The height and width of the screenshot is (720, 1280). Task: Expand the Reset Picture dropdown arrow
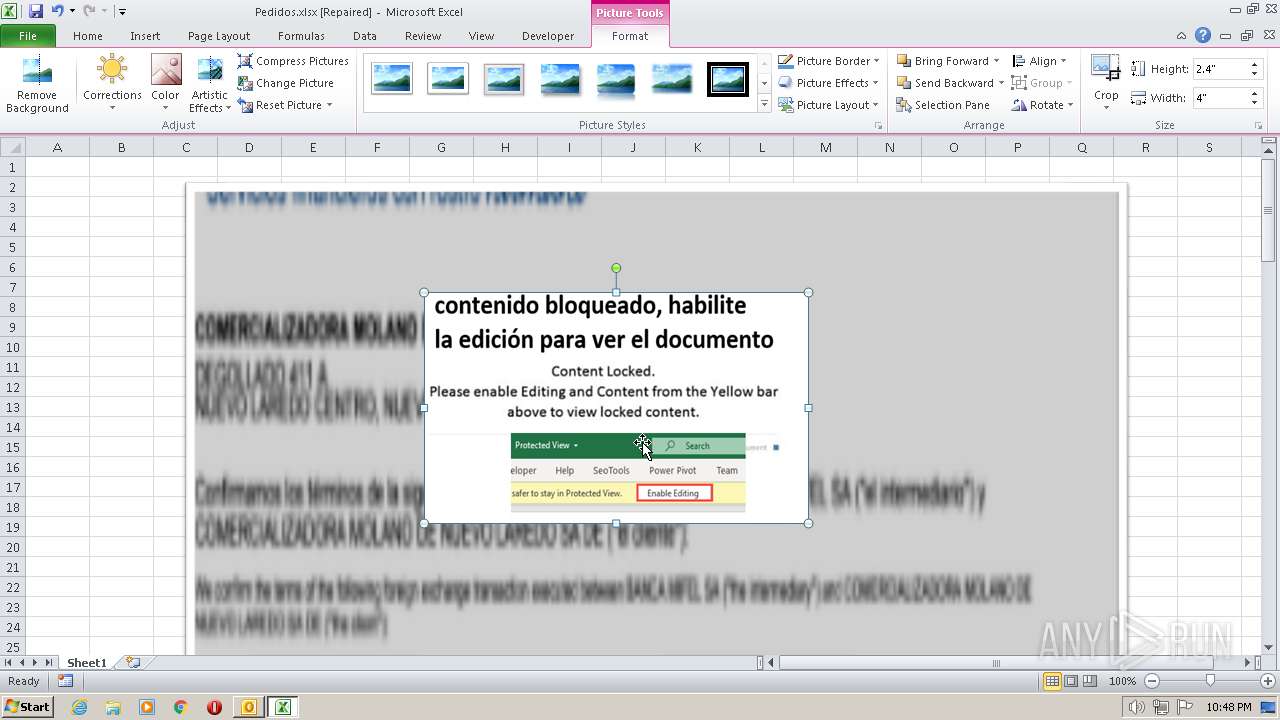click(329, 105)
